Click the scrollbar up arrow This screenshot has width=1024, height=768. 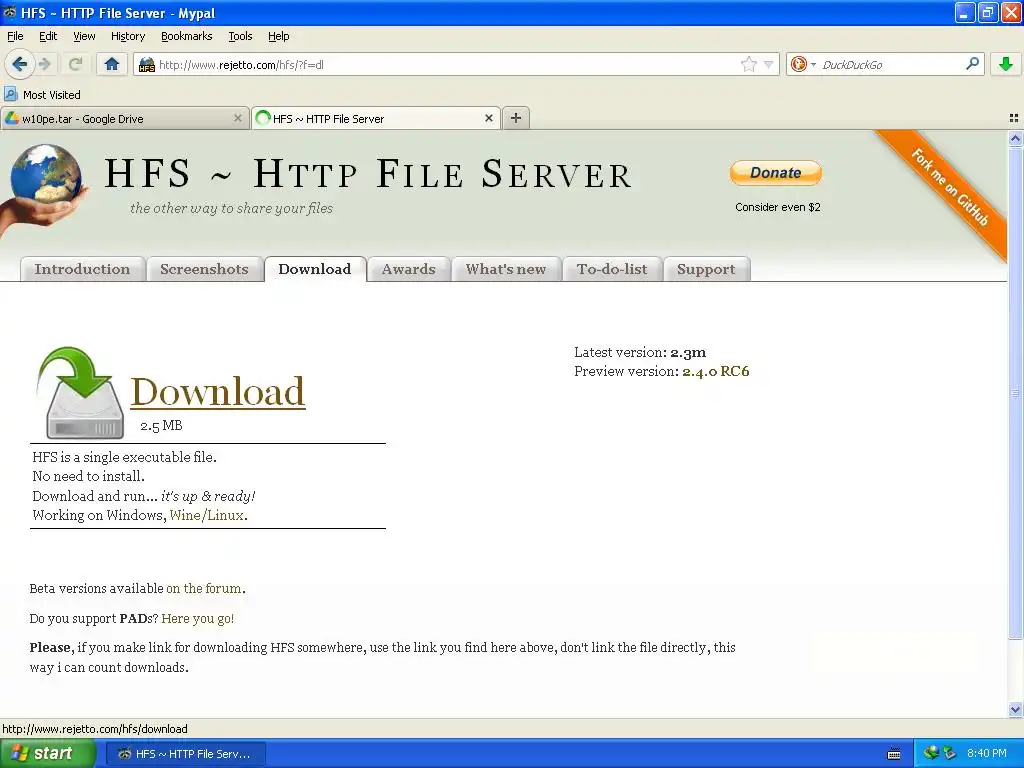tap(1015, 138)
